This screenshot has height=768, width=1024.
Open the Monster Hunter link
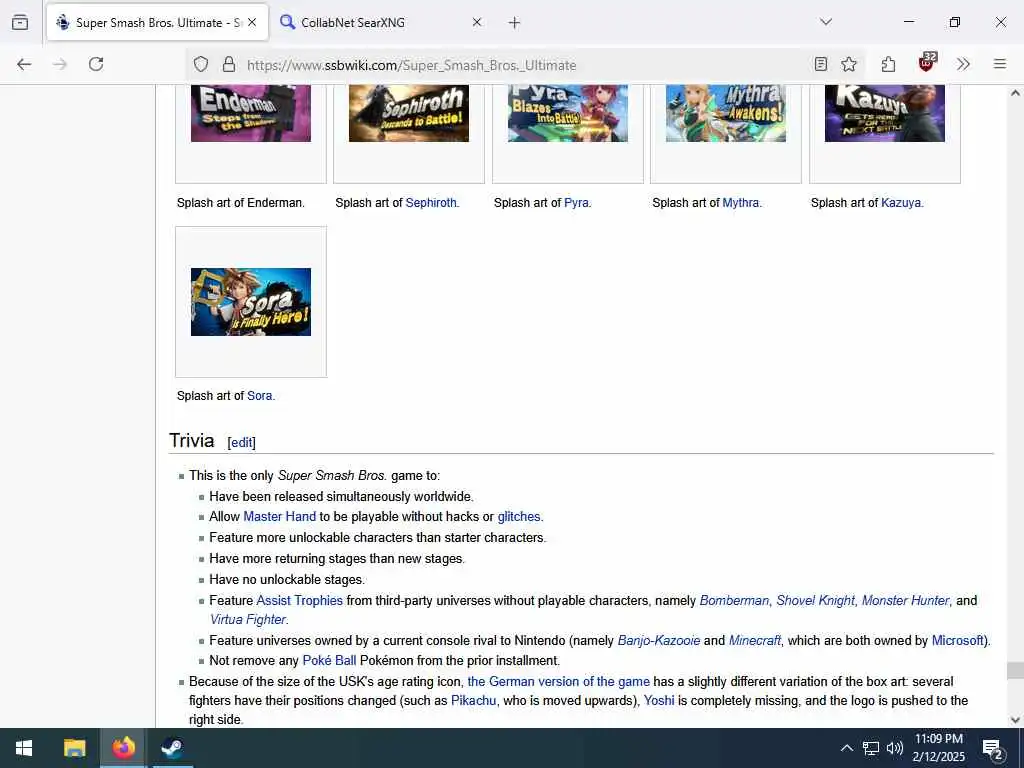905,600
